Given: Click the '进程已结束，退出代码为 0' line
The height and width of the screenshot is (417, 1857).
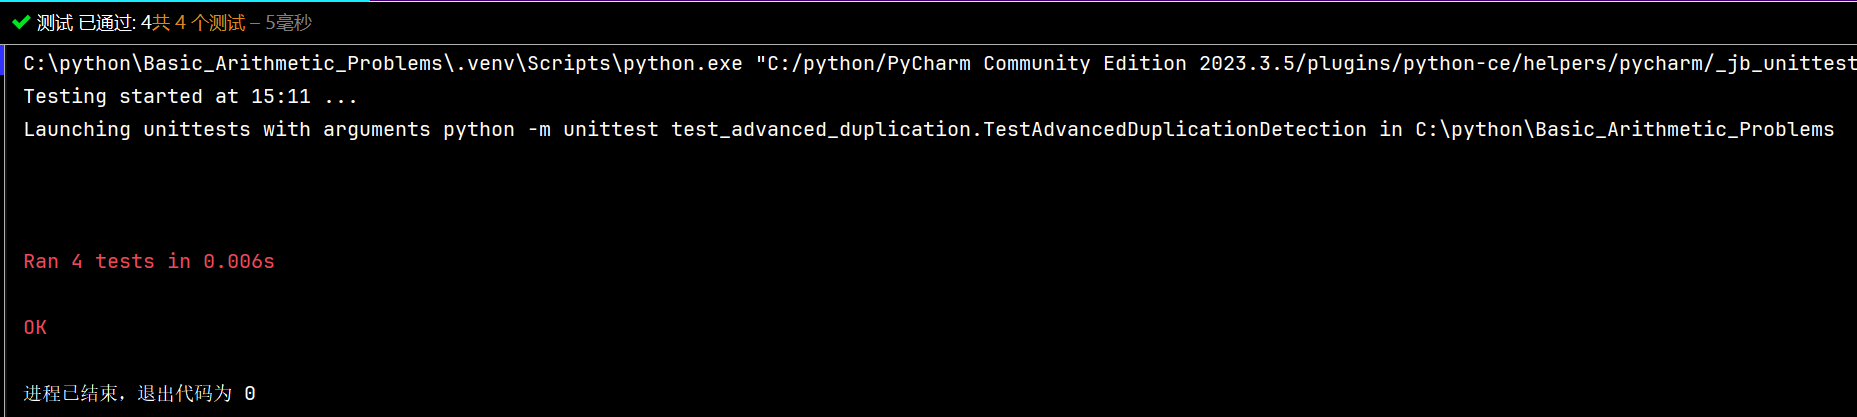Looking at the screenshot, I should click(139, 393).
